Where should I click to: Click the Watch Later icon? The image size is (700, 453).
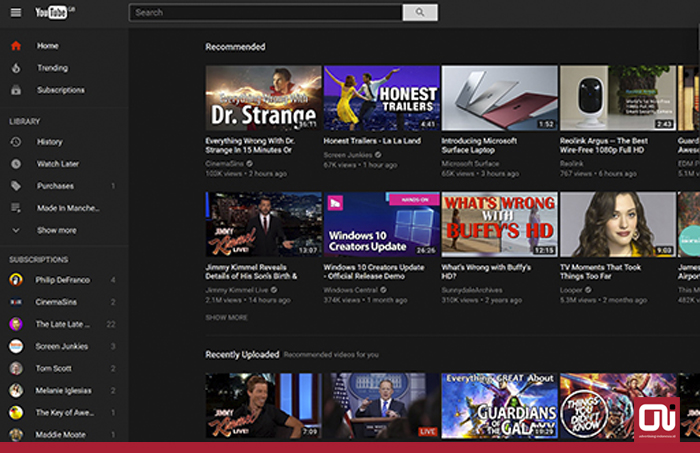click(x=16, y=164)
